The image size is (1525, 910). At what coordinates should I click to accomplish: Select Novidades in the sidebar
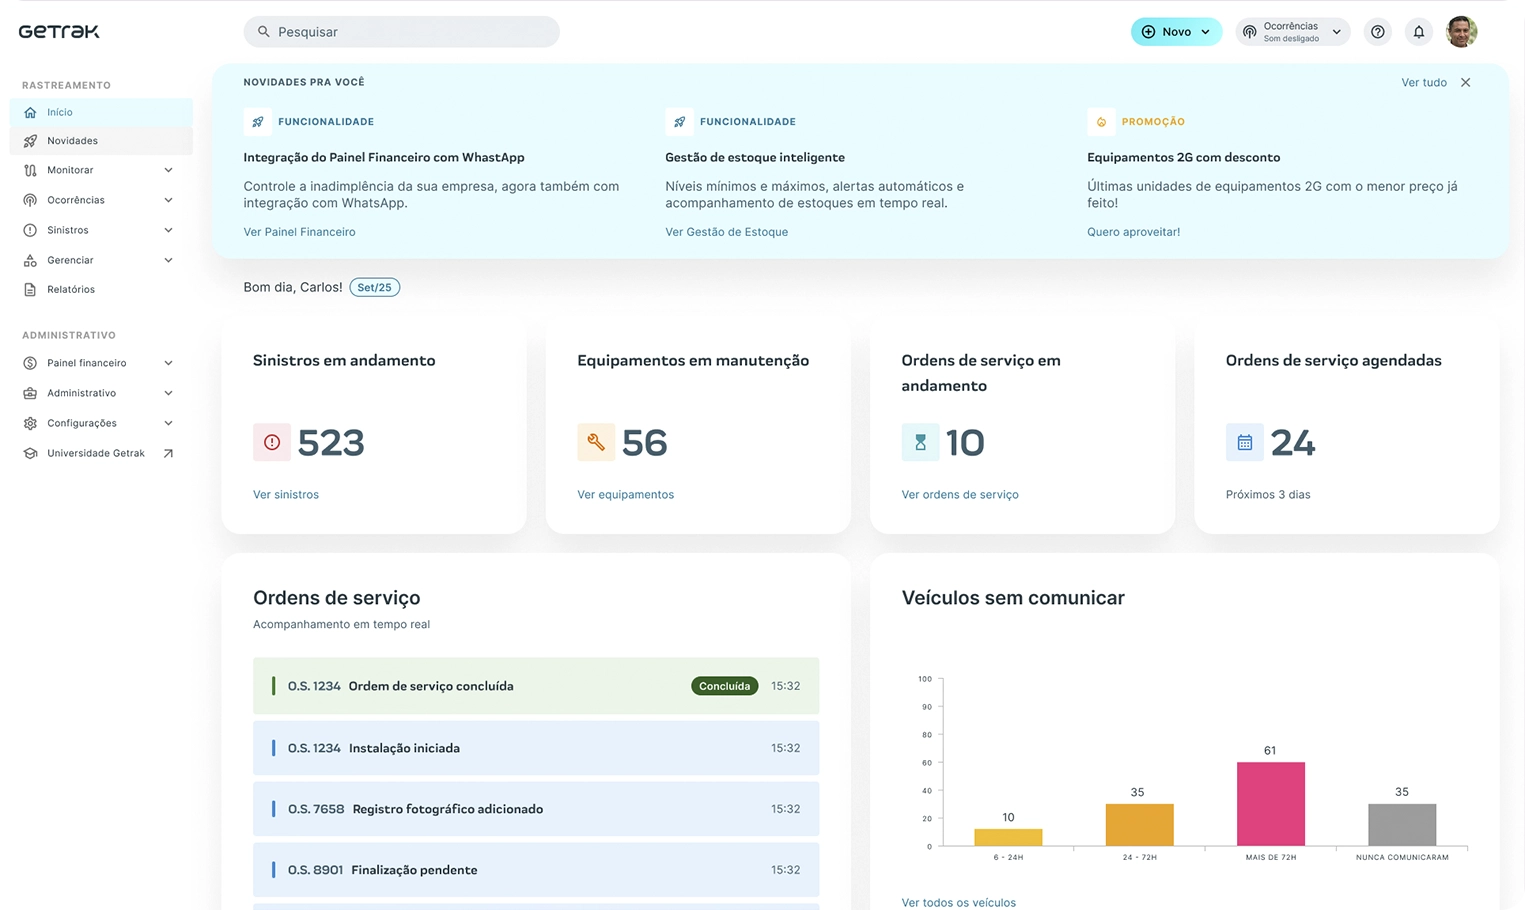tap(72, 141)
